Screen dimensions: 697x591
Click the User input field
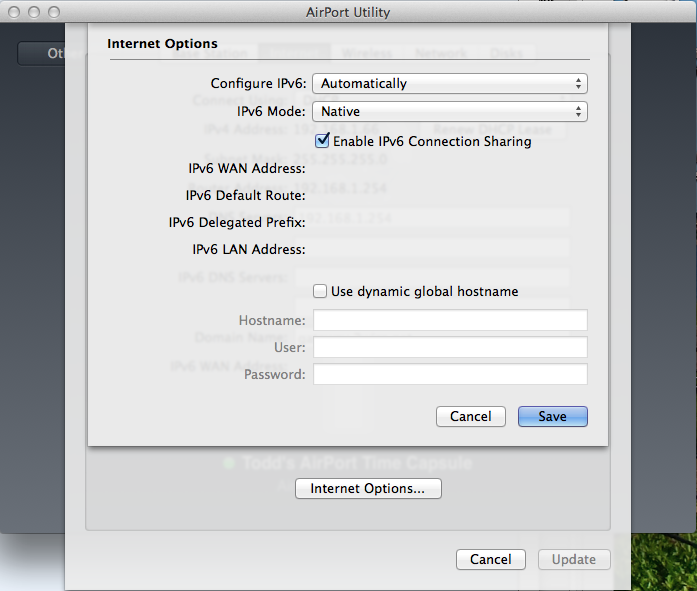tap(450, 347)
